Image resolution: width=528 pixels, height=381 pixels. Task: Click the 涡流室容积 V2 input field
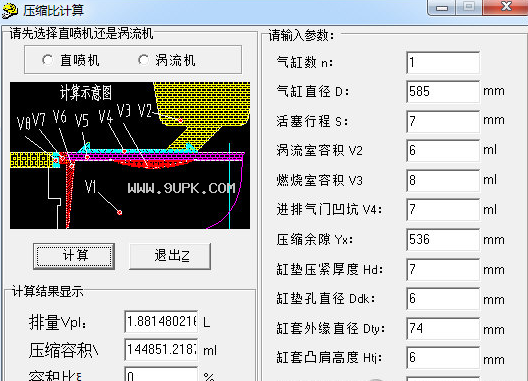[443, 150]
